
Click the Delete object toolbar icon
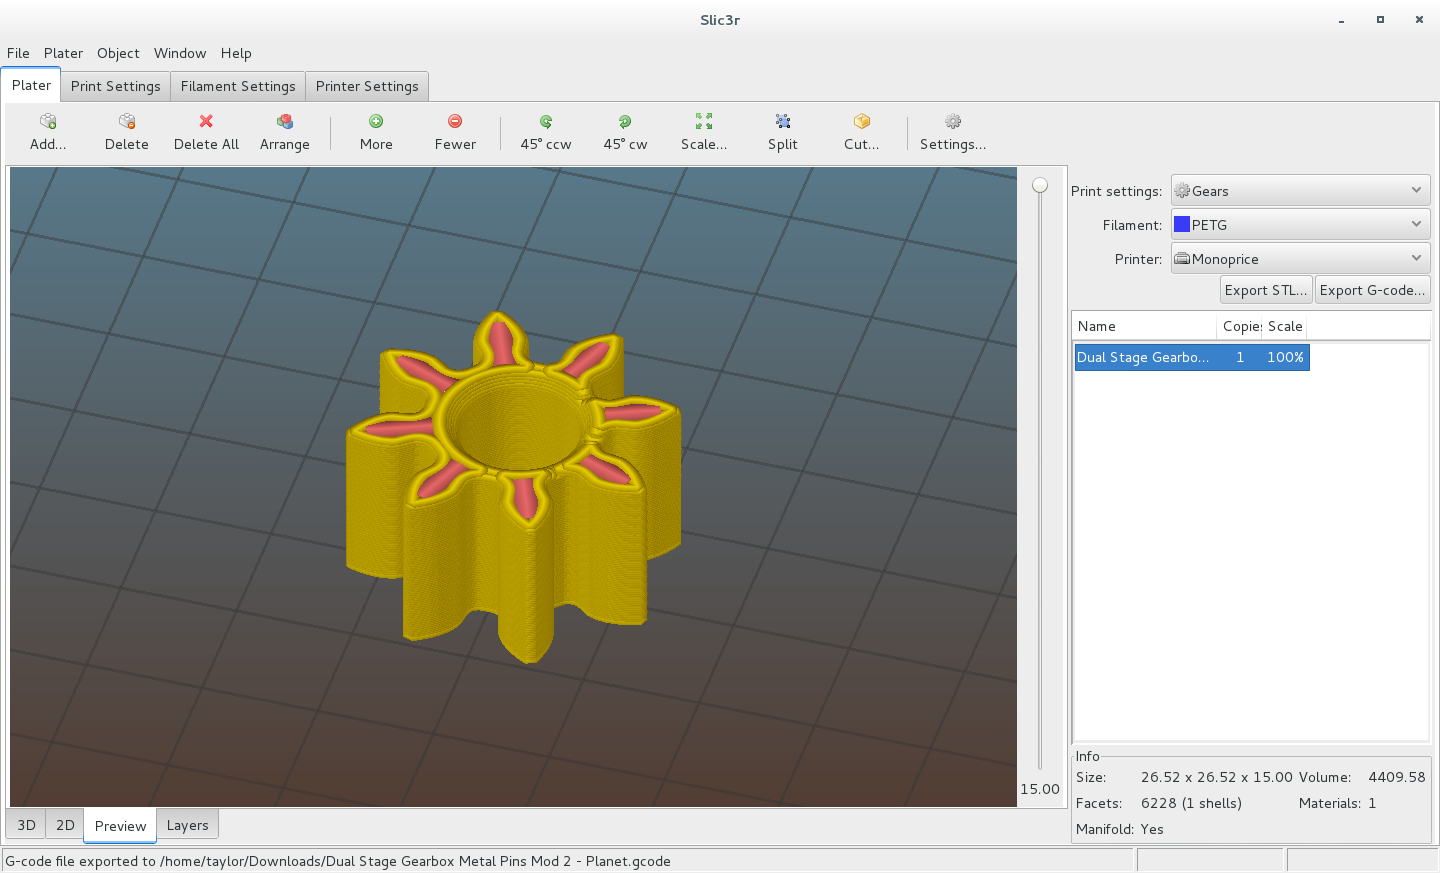point(127,122)
